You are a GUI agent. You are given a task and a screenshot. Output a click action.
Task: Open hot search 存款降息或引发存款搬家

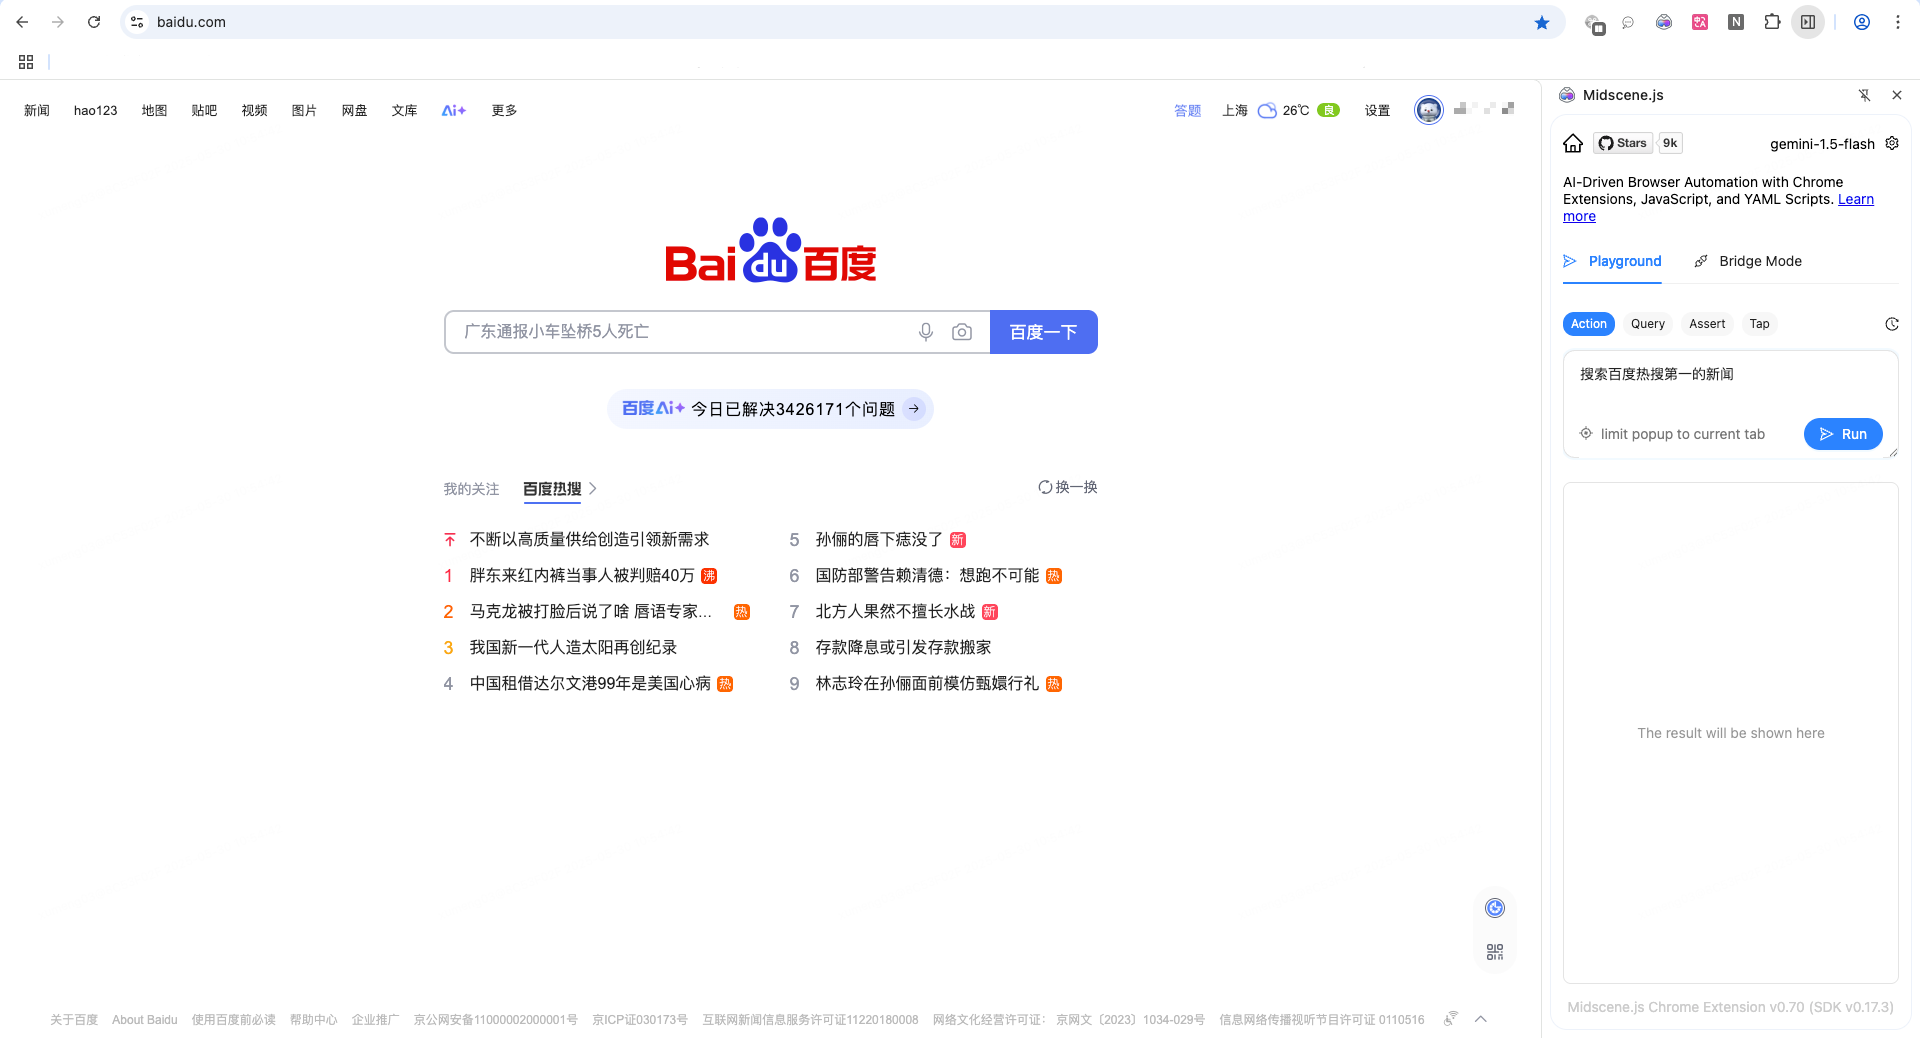[903, 648]
